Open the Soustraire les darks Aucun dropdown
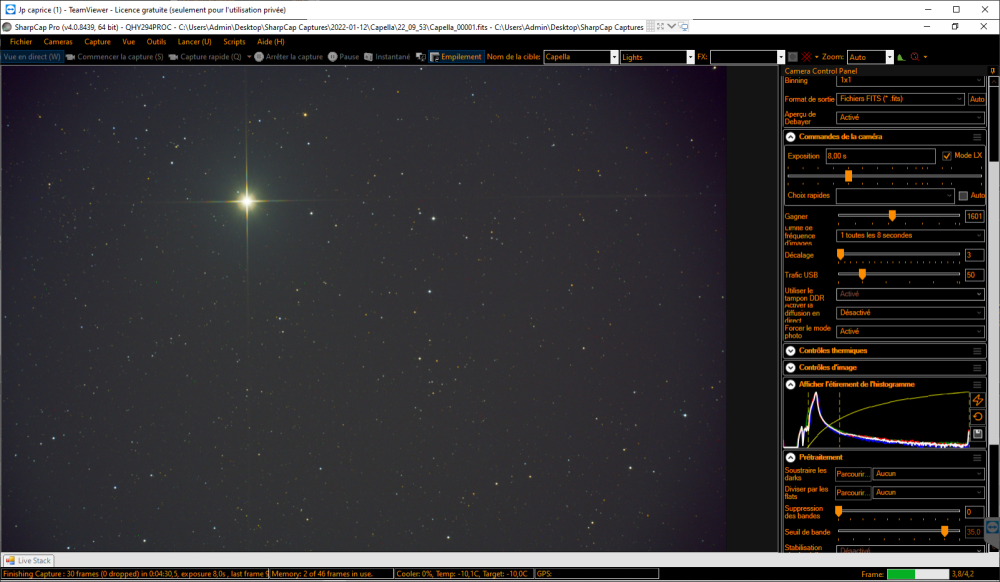This screenshot has width=1000, height=582. (x=929, y=474)
